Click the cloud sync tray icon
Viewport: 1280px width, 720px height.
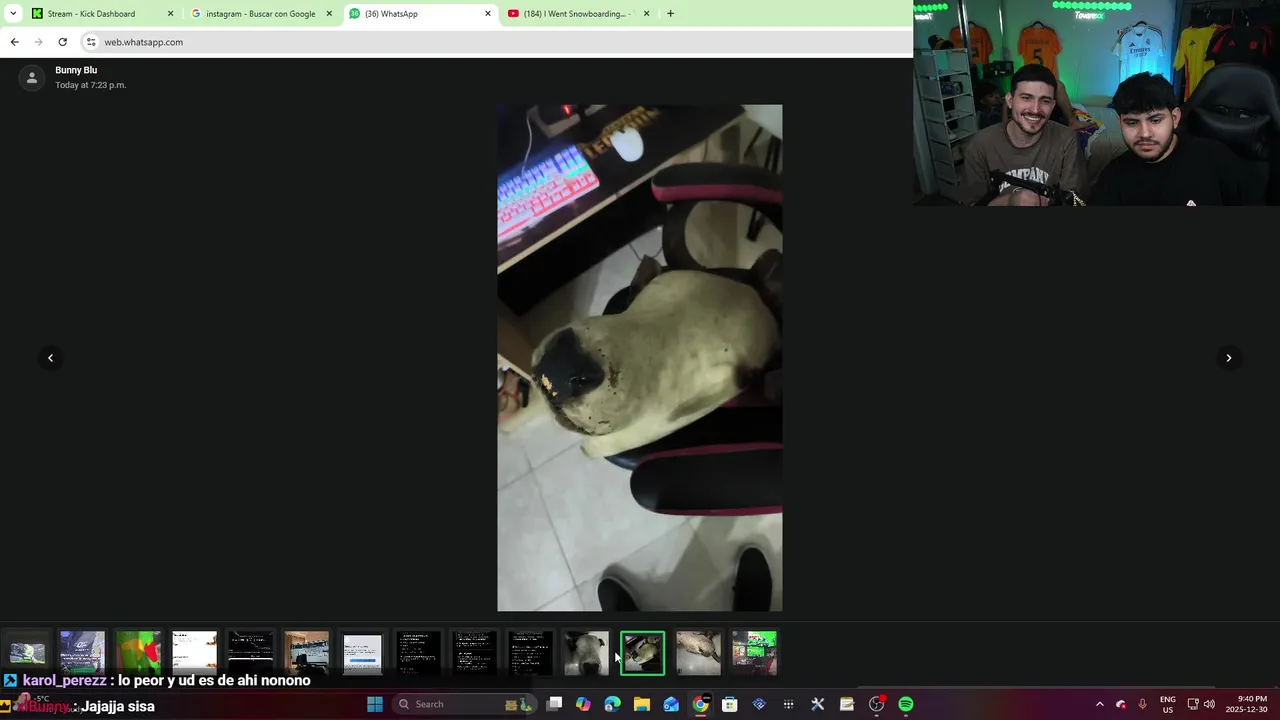pyautogui.click(x=1121, y=704)
